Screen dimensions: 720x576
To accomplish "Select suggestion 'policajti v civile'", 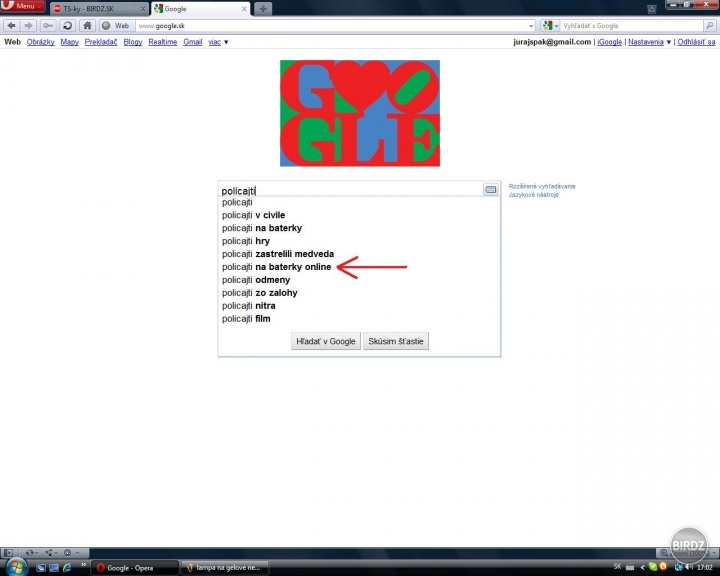I will pos(359,215).
